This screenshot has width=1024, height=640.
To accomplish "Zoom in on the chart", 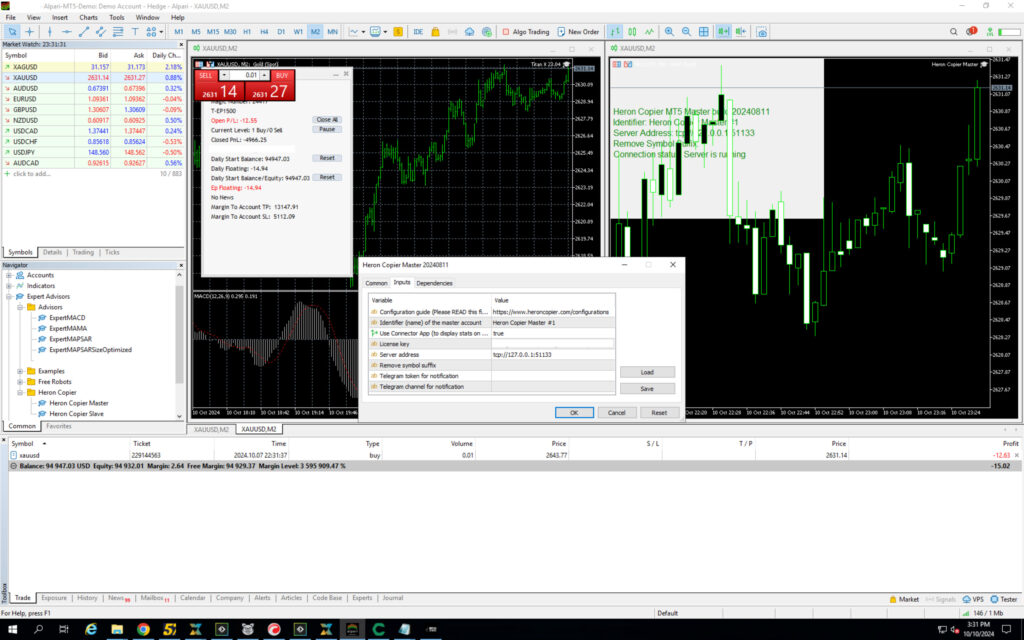I will pos(669,31).
